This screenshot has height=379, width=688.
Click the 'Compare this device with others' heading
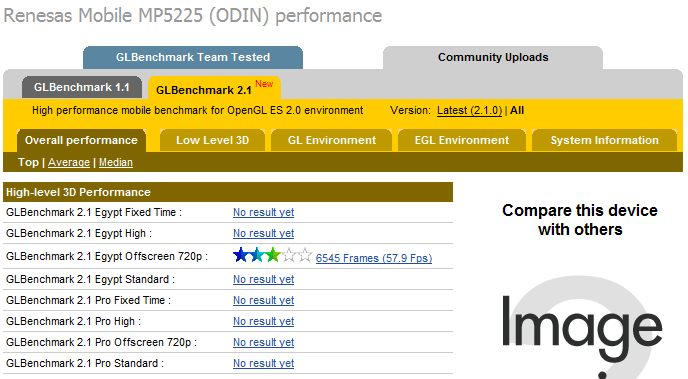580,220
